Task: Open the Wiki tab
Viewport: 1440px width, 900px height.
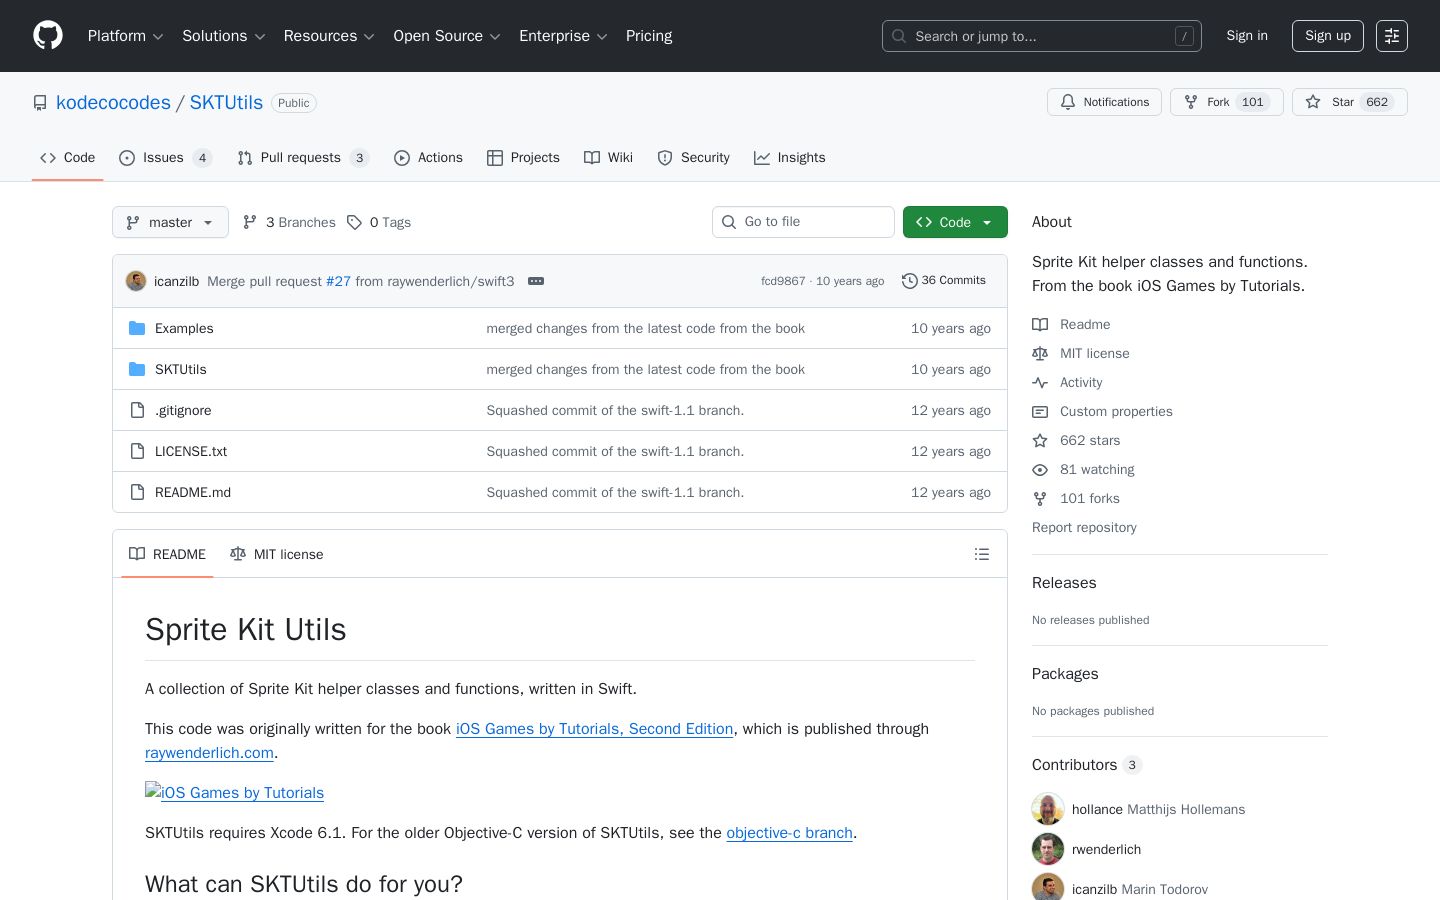Action: pyautogui.click(x=608, y=158)
